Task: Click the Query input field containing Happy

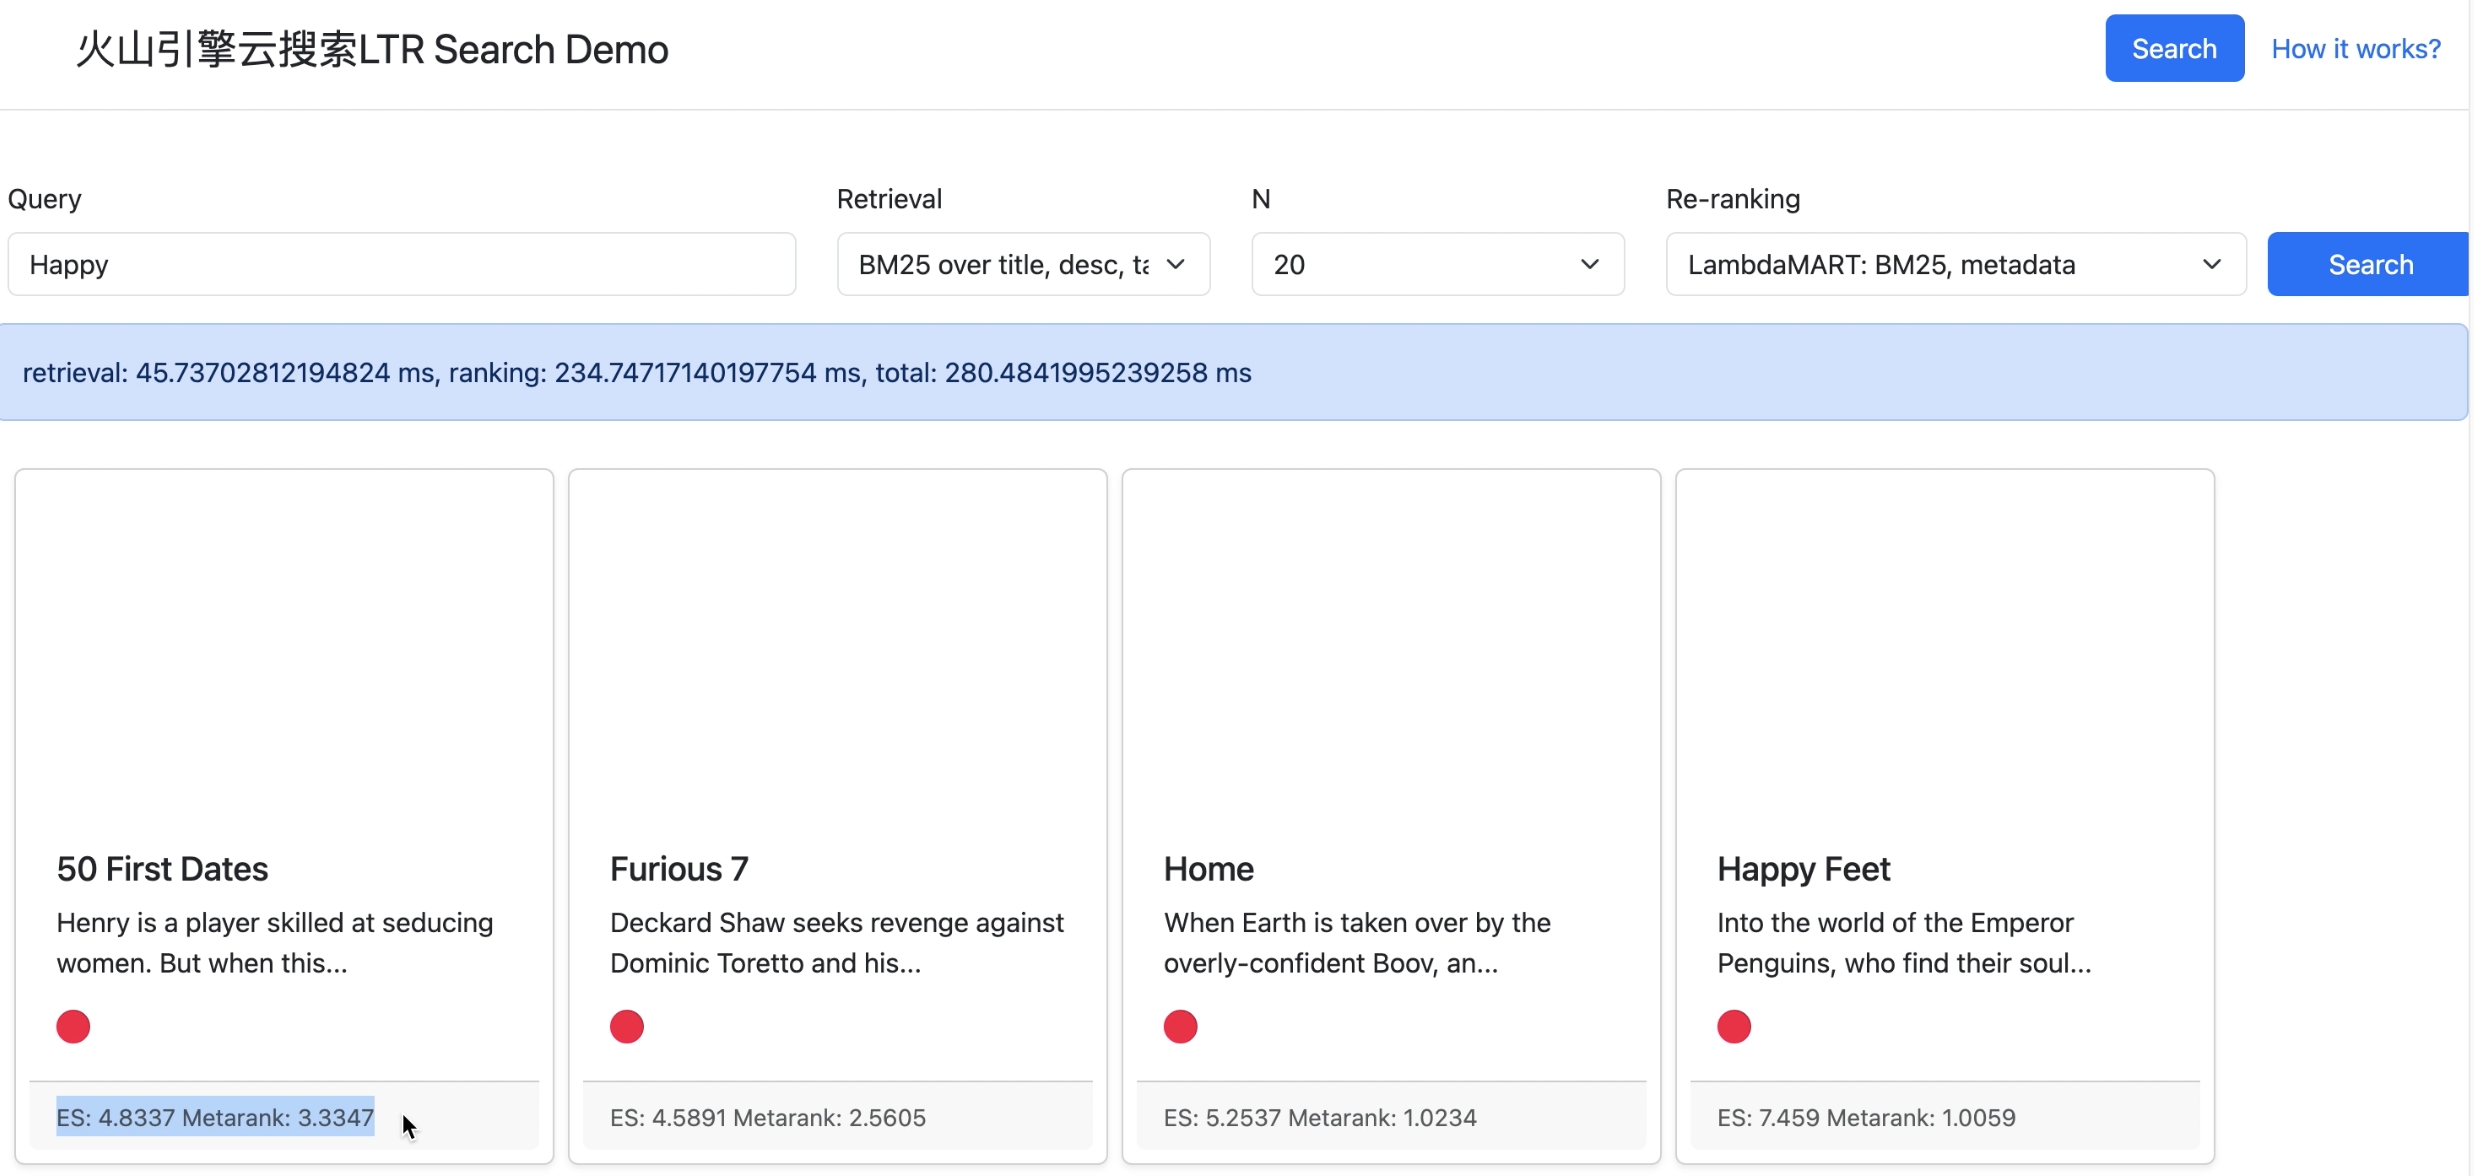Action: [401, 264]
